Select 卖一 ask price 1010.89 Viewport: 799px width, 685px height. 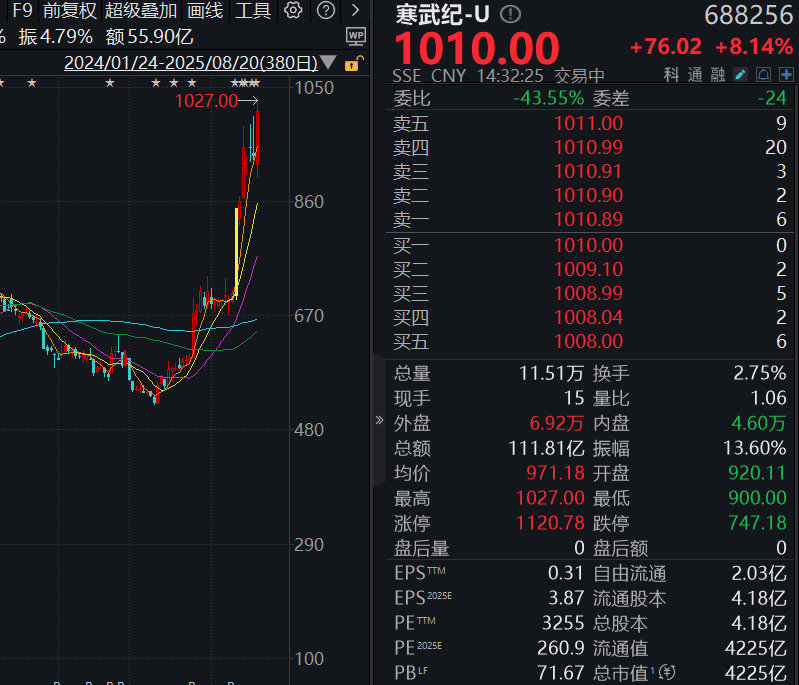(589, 219)
